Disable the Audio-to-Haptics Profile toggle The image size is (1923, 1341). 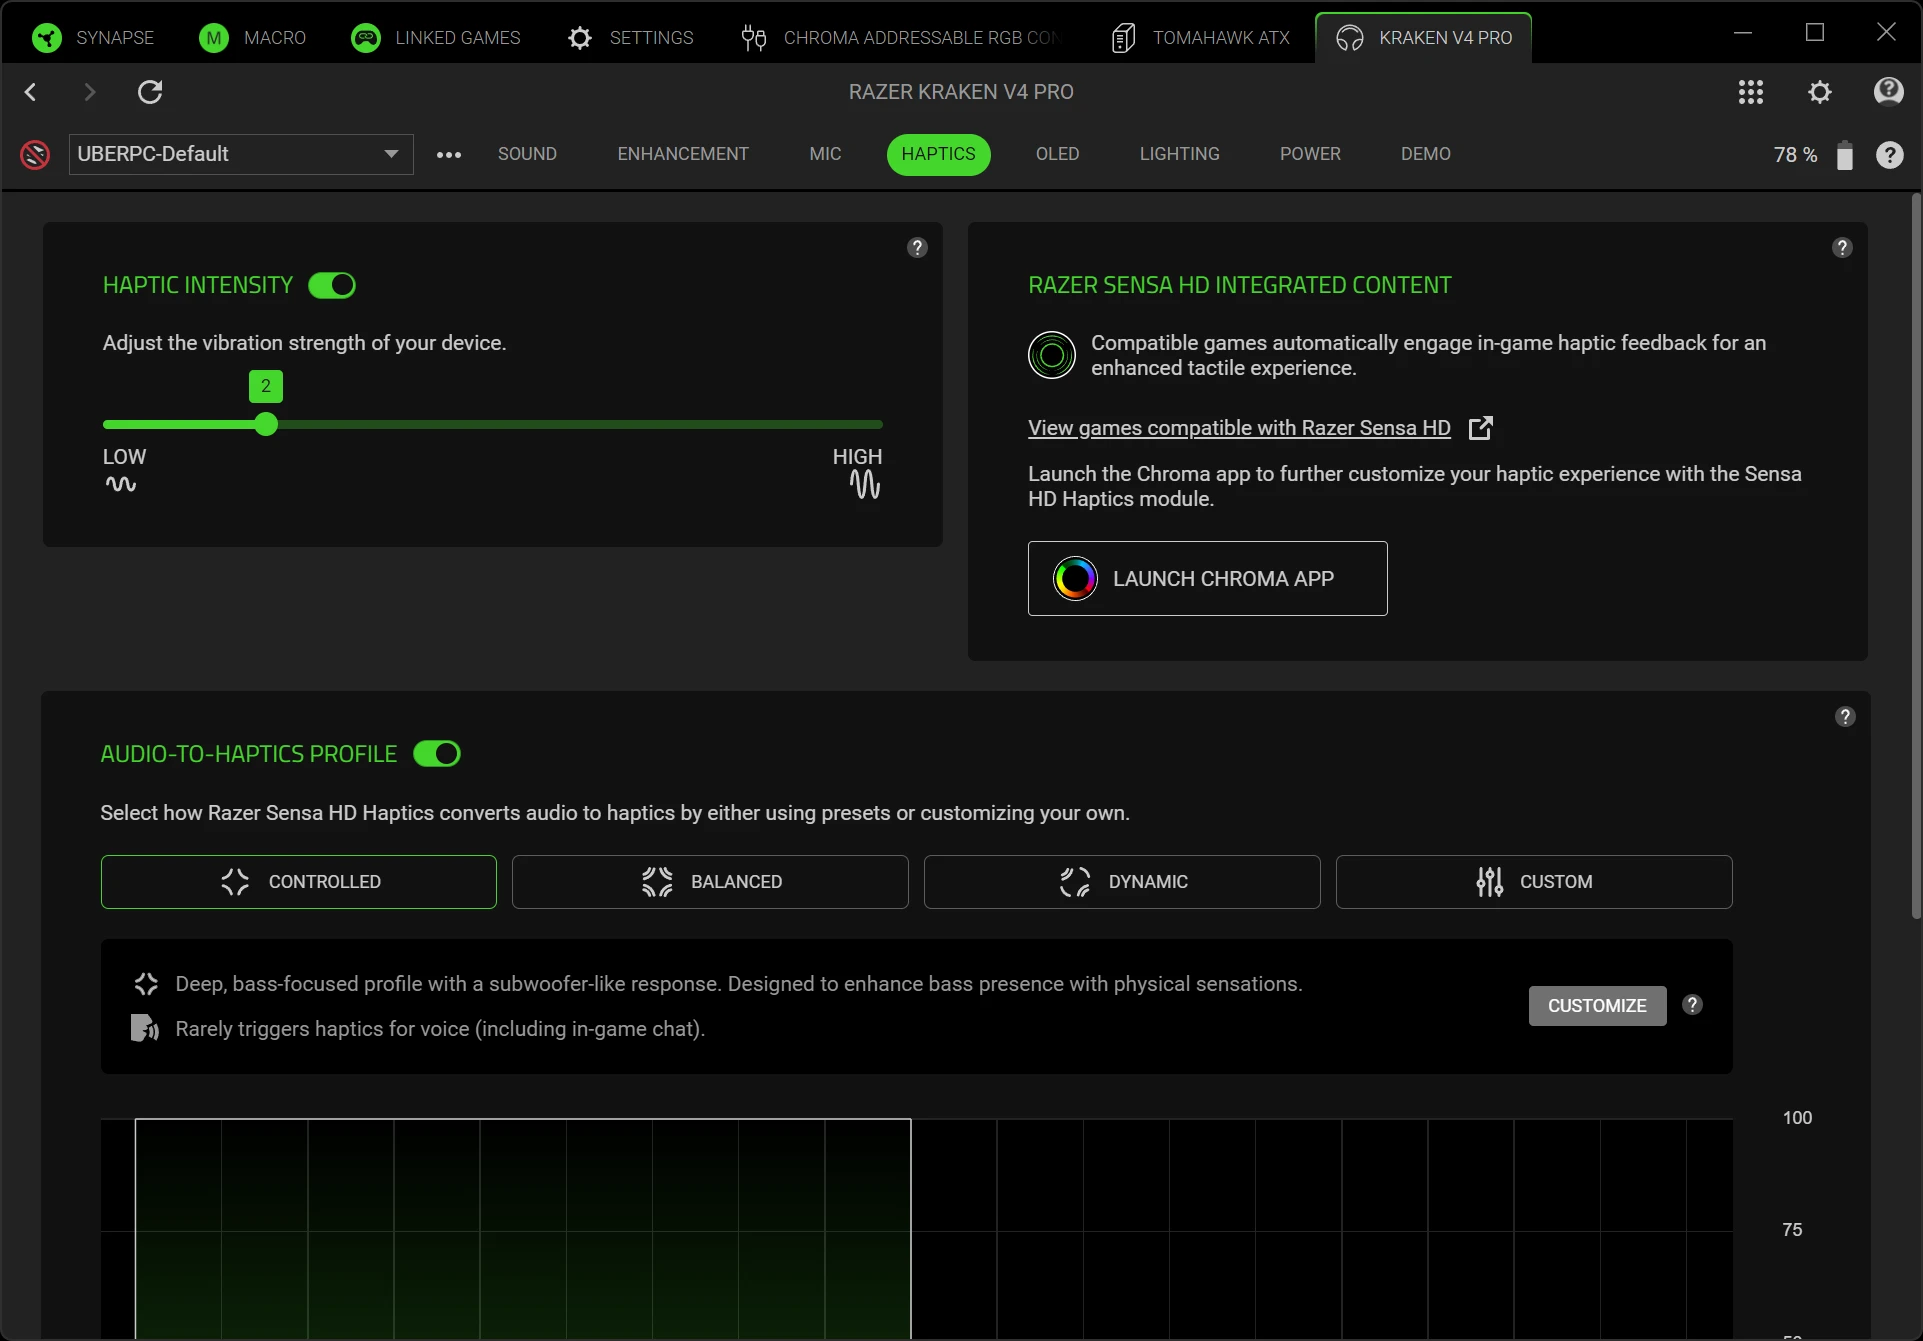point(437,754)
